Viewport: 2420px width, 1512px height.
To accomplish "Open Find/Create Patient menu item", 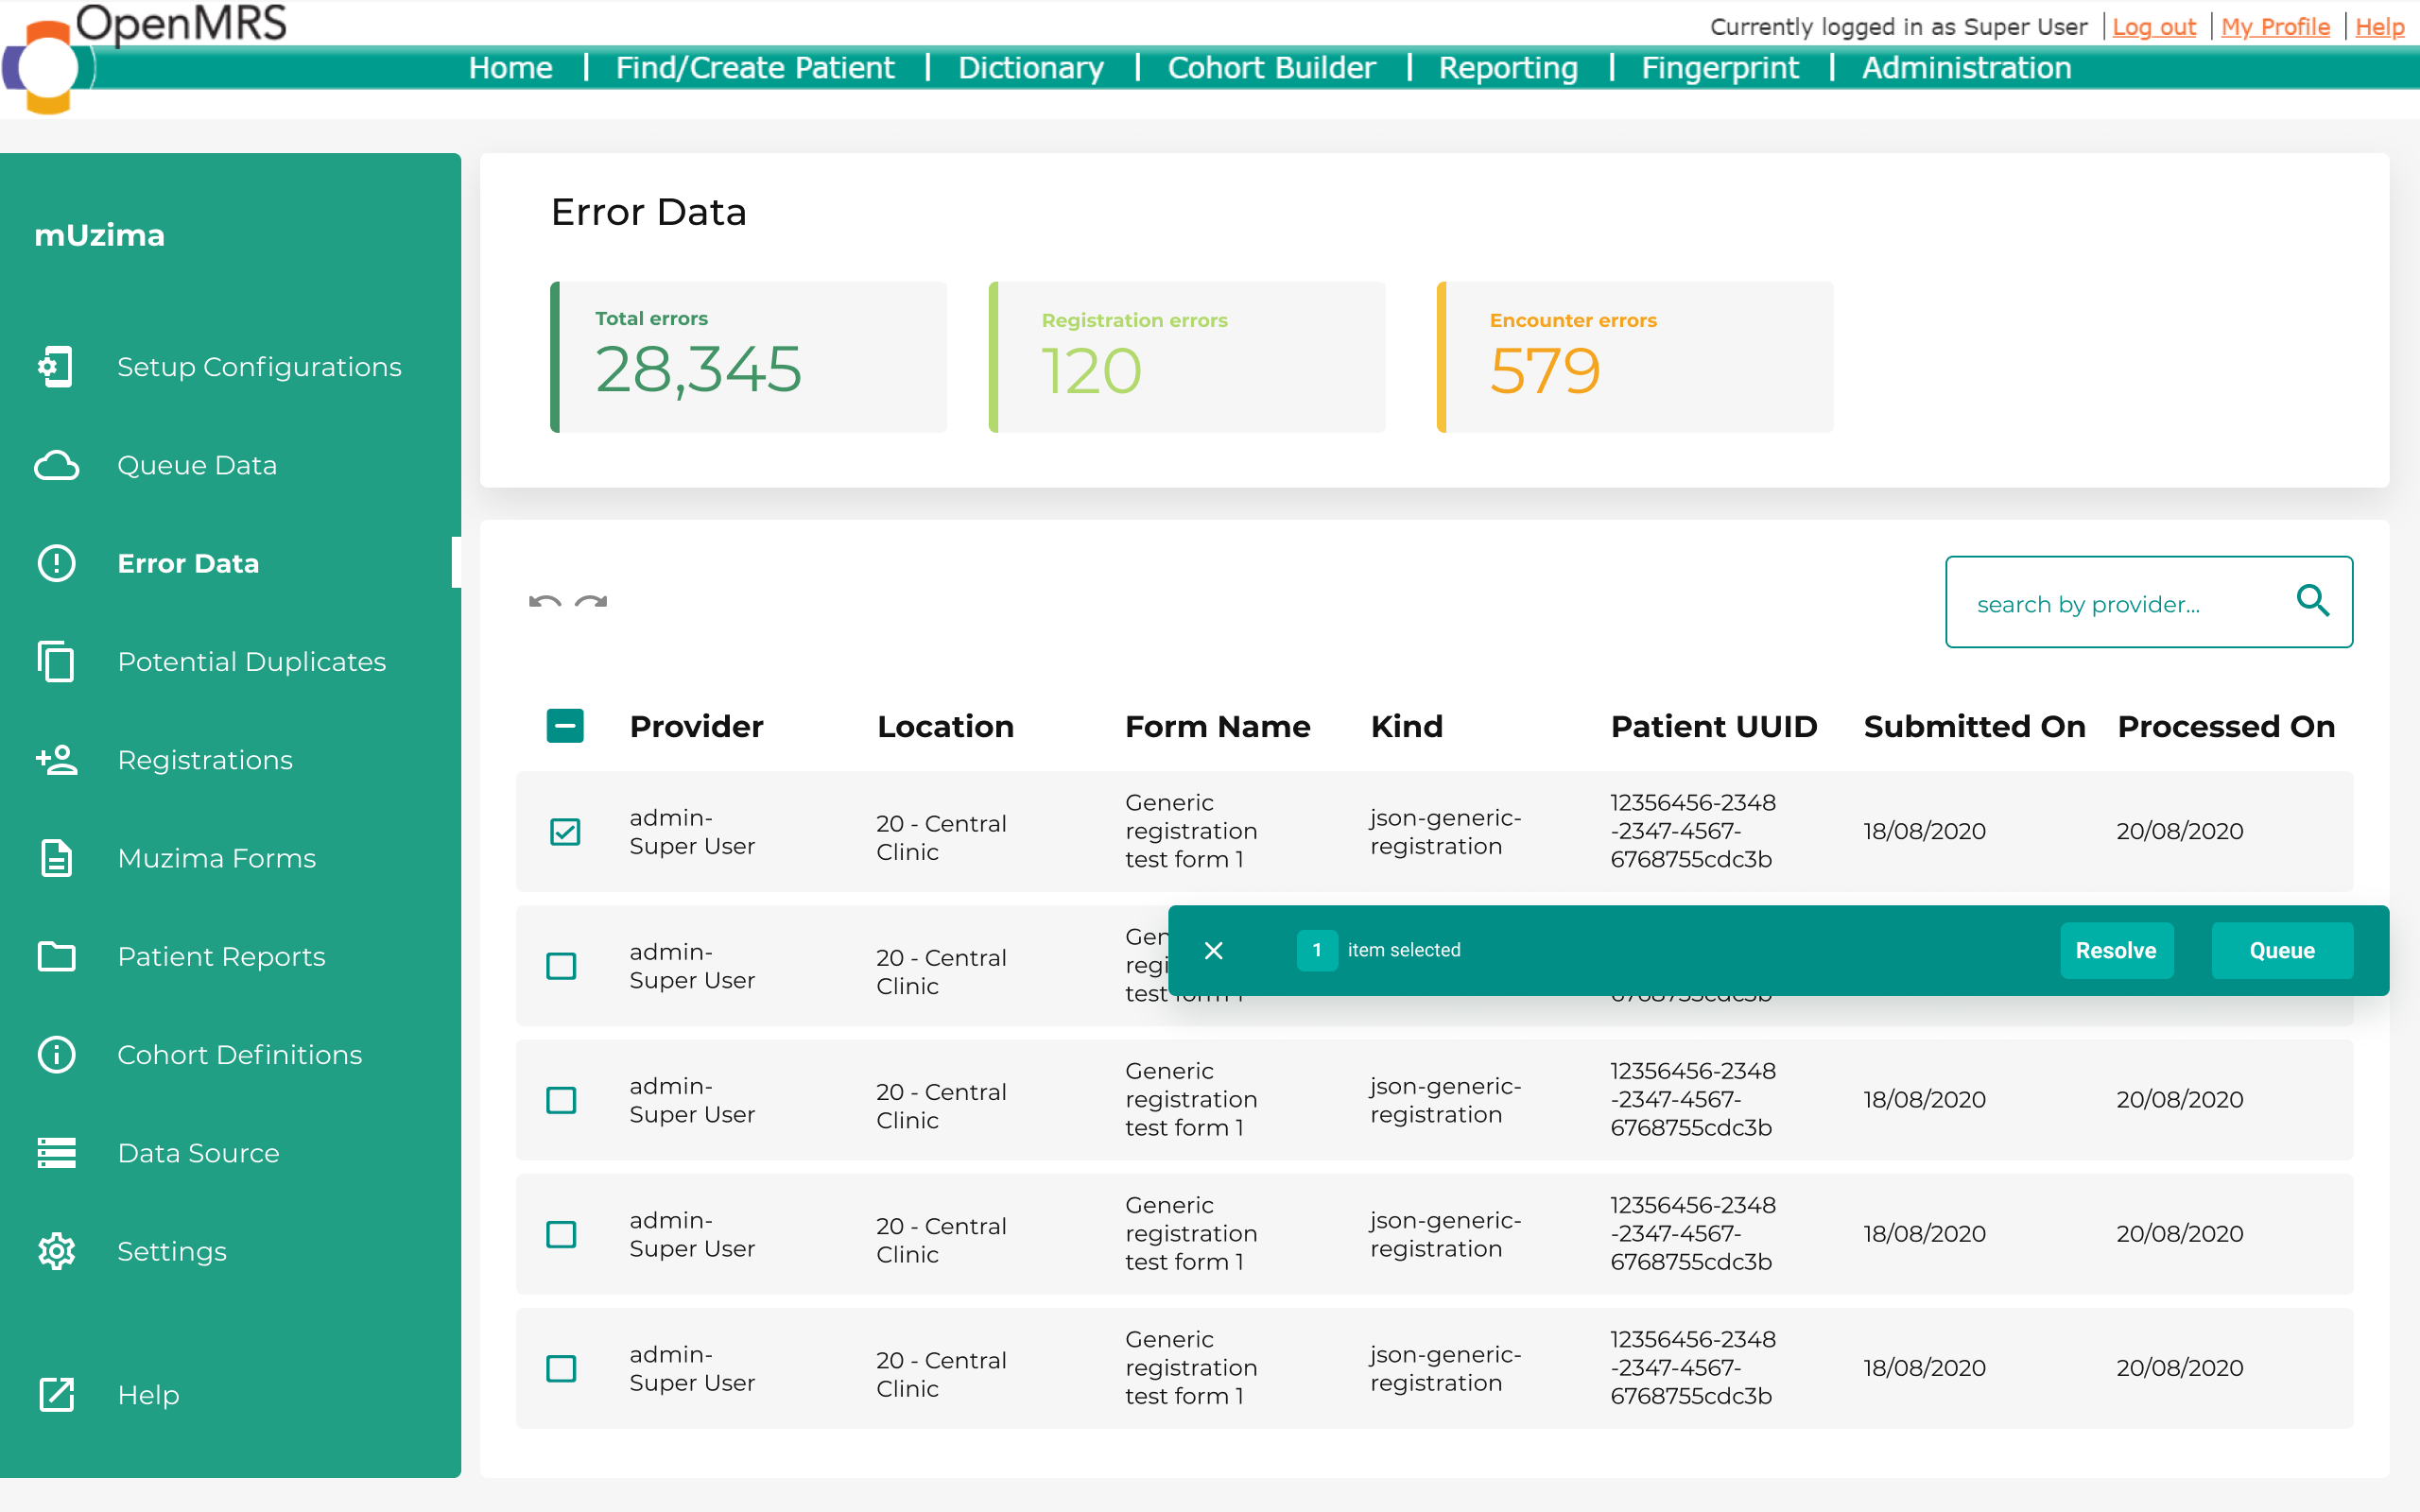I will pyautogui.click(x=755, y=67).
